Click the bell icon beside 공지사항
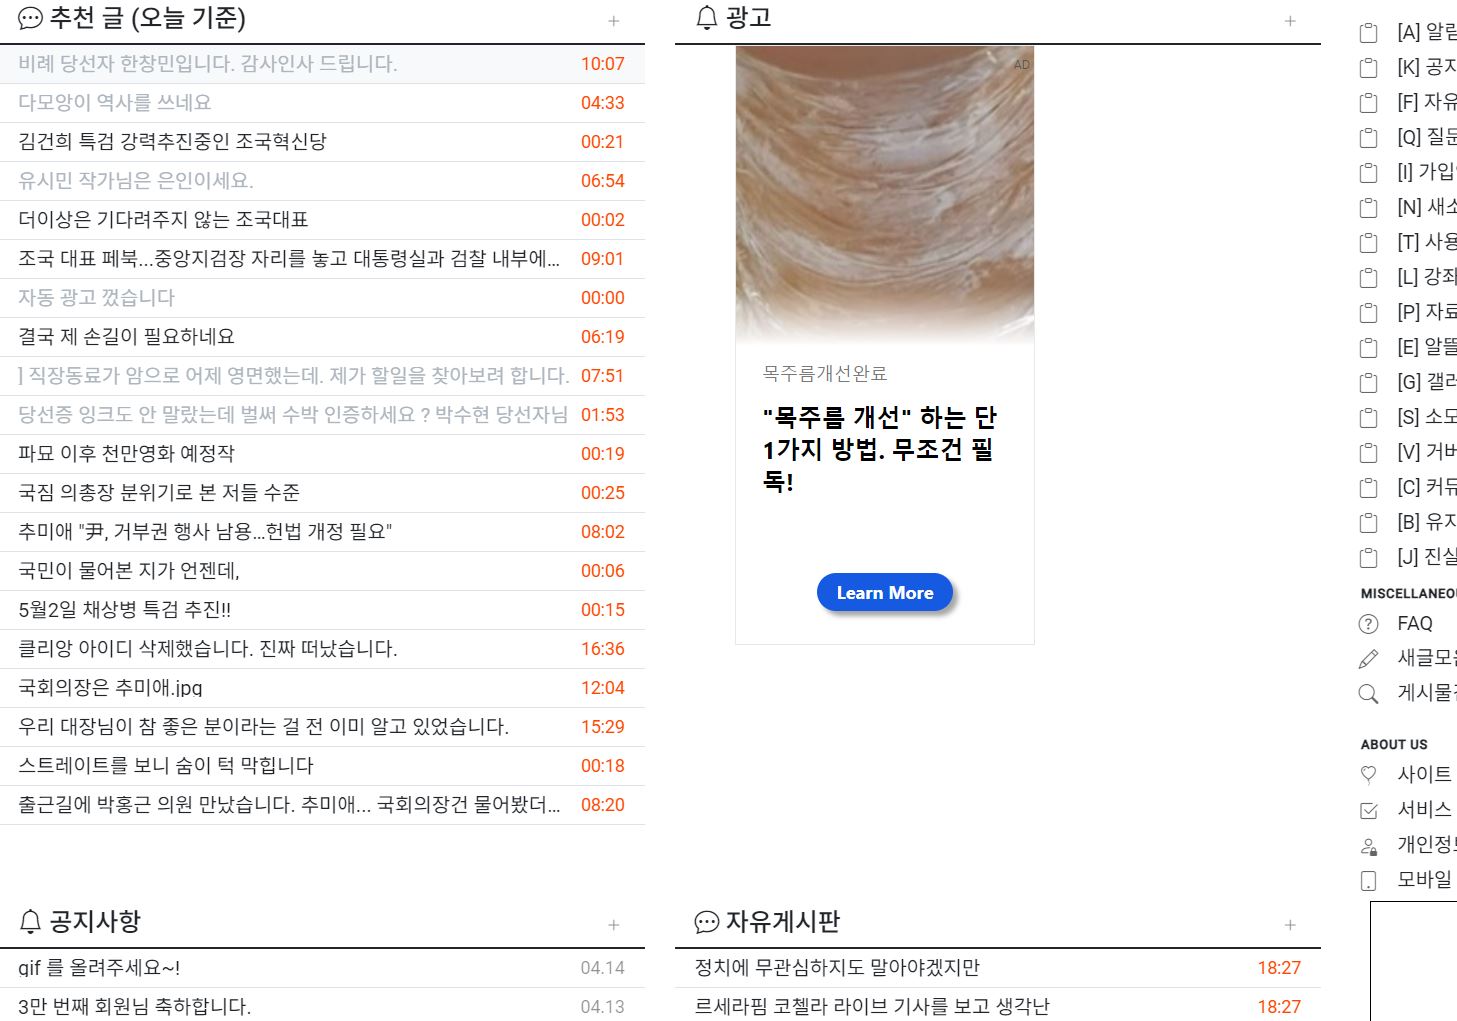The height and width of the screenshot is (1021, 1457). click(x=31, y=921)
